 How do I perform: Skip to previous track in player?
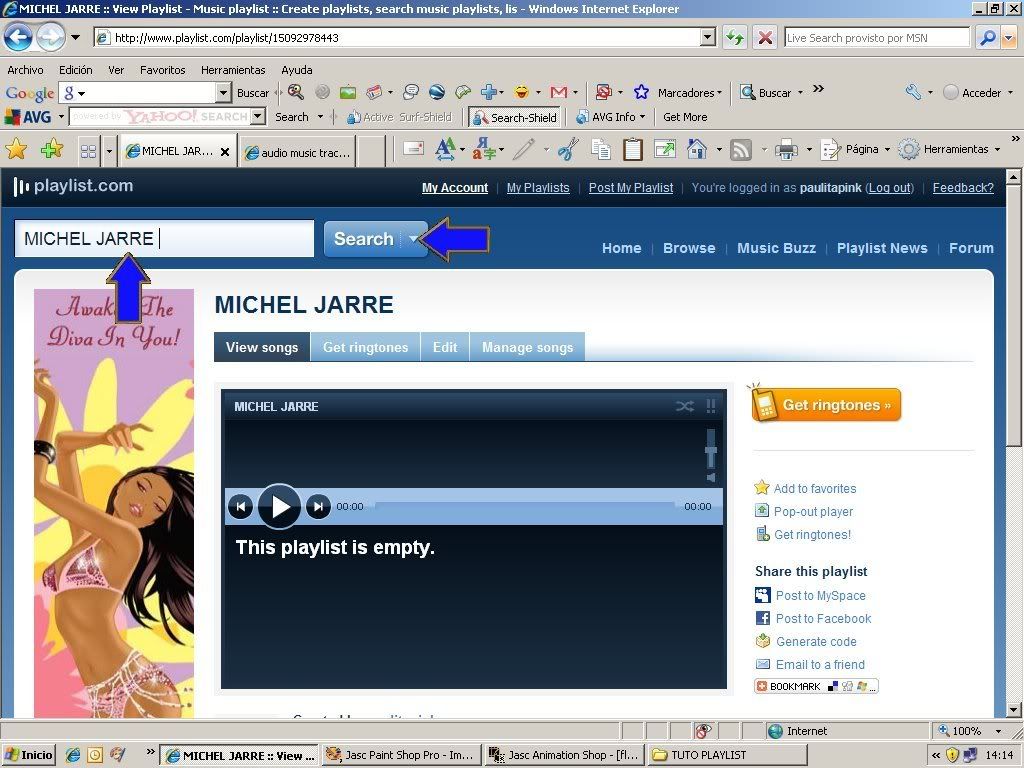[x=240, y=507]
